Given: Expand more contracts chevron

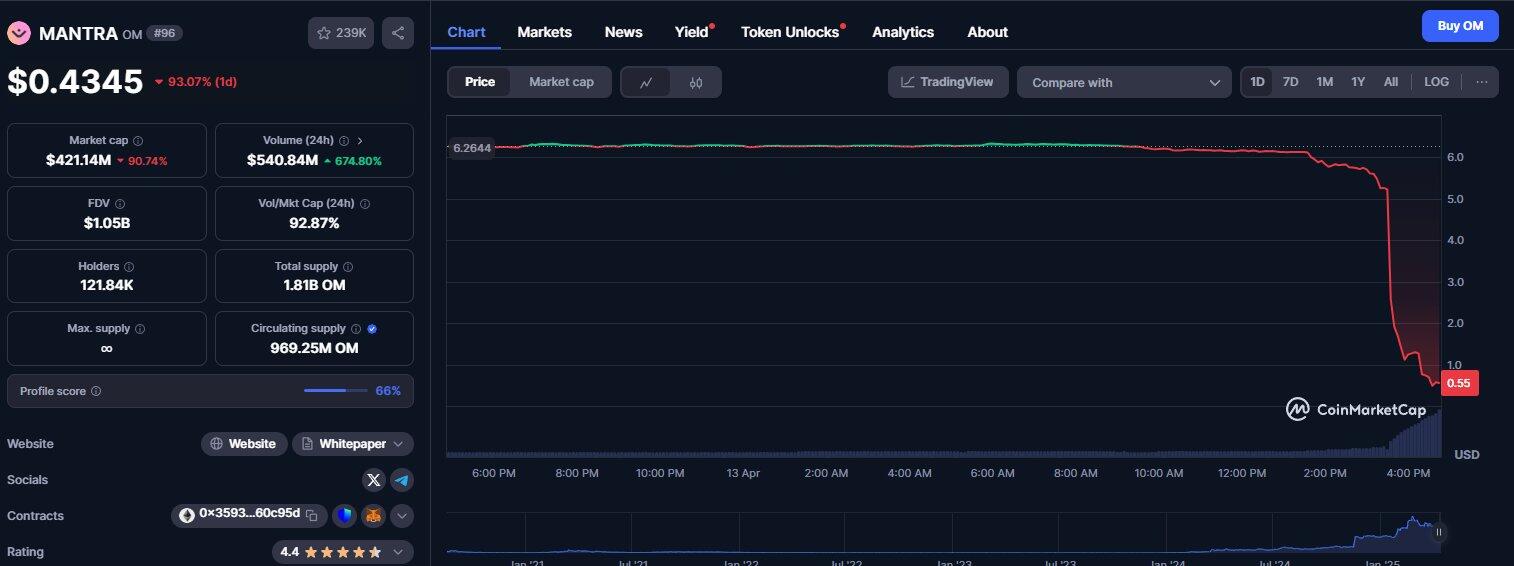Looking at the screenshot, I should click(x=402, y=516).
